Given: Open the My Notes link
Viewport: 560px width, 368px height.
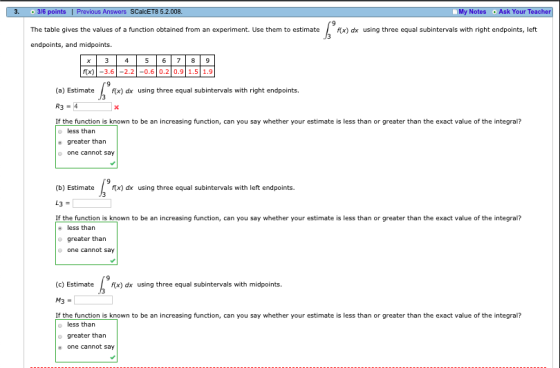Looking at the screenshot, I should point(472,12).
